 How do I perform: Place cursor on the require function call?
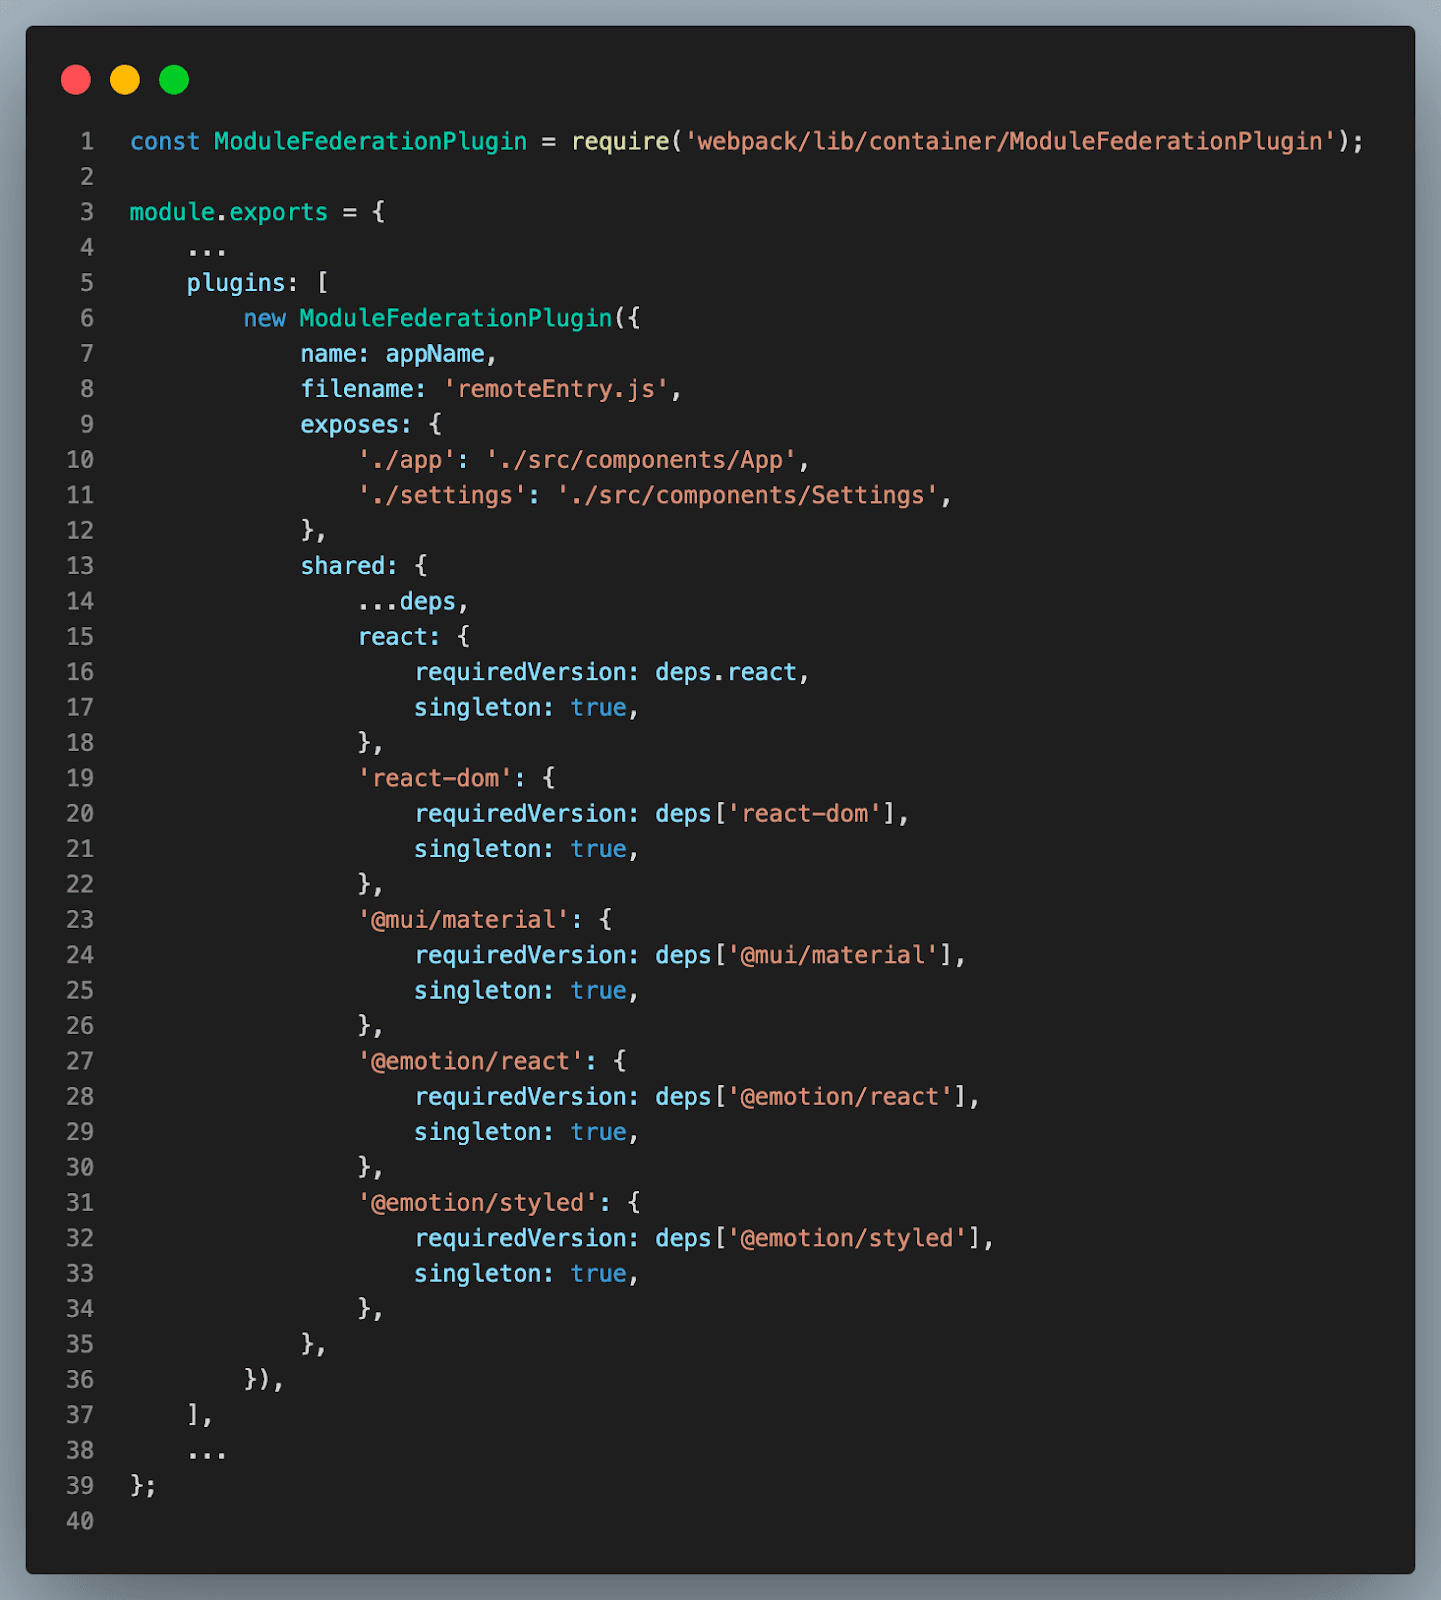[x=620, y=142]
